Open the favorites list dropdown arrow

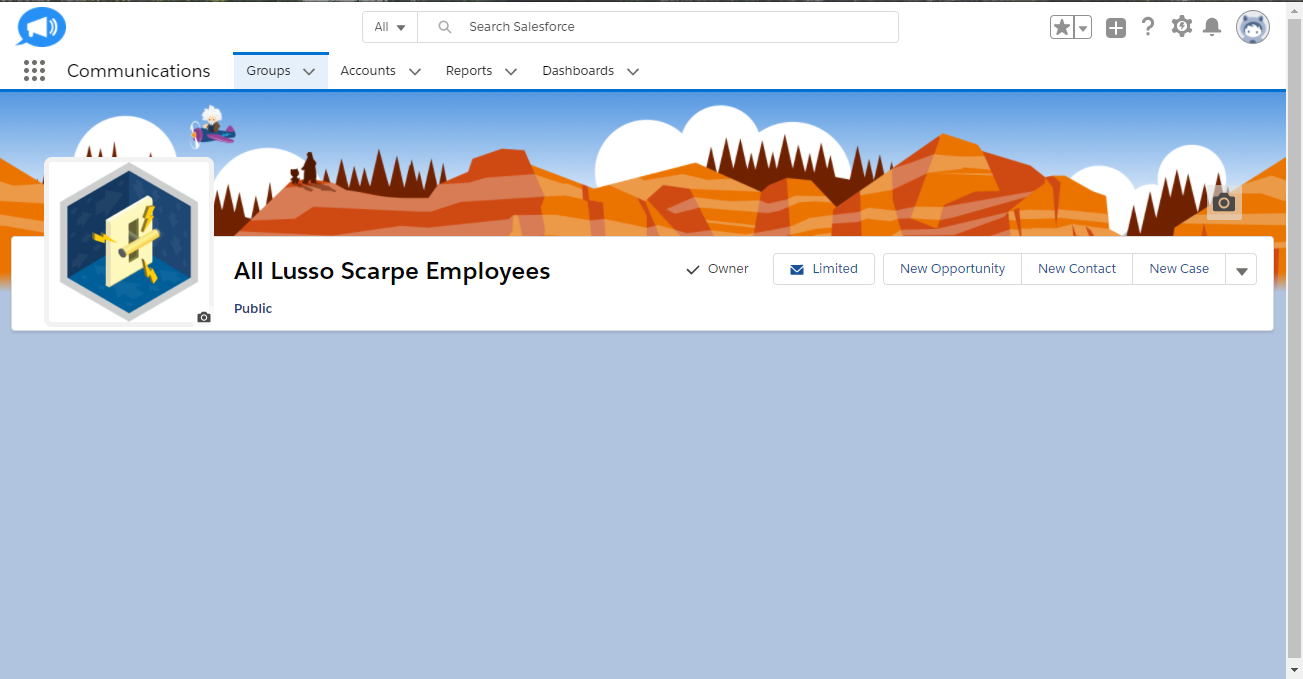[1083, 28]
